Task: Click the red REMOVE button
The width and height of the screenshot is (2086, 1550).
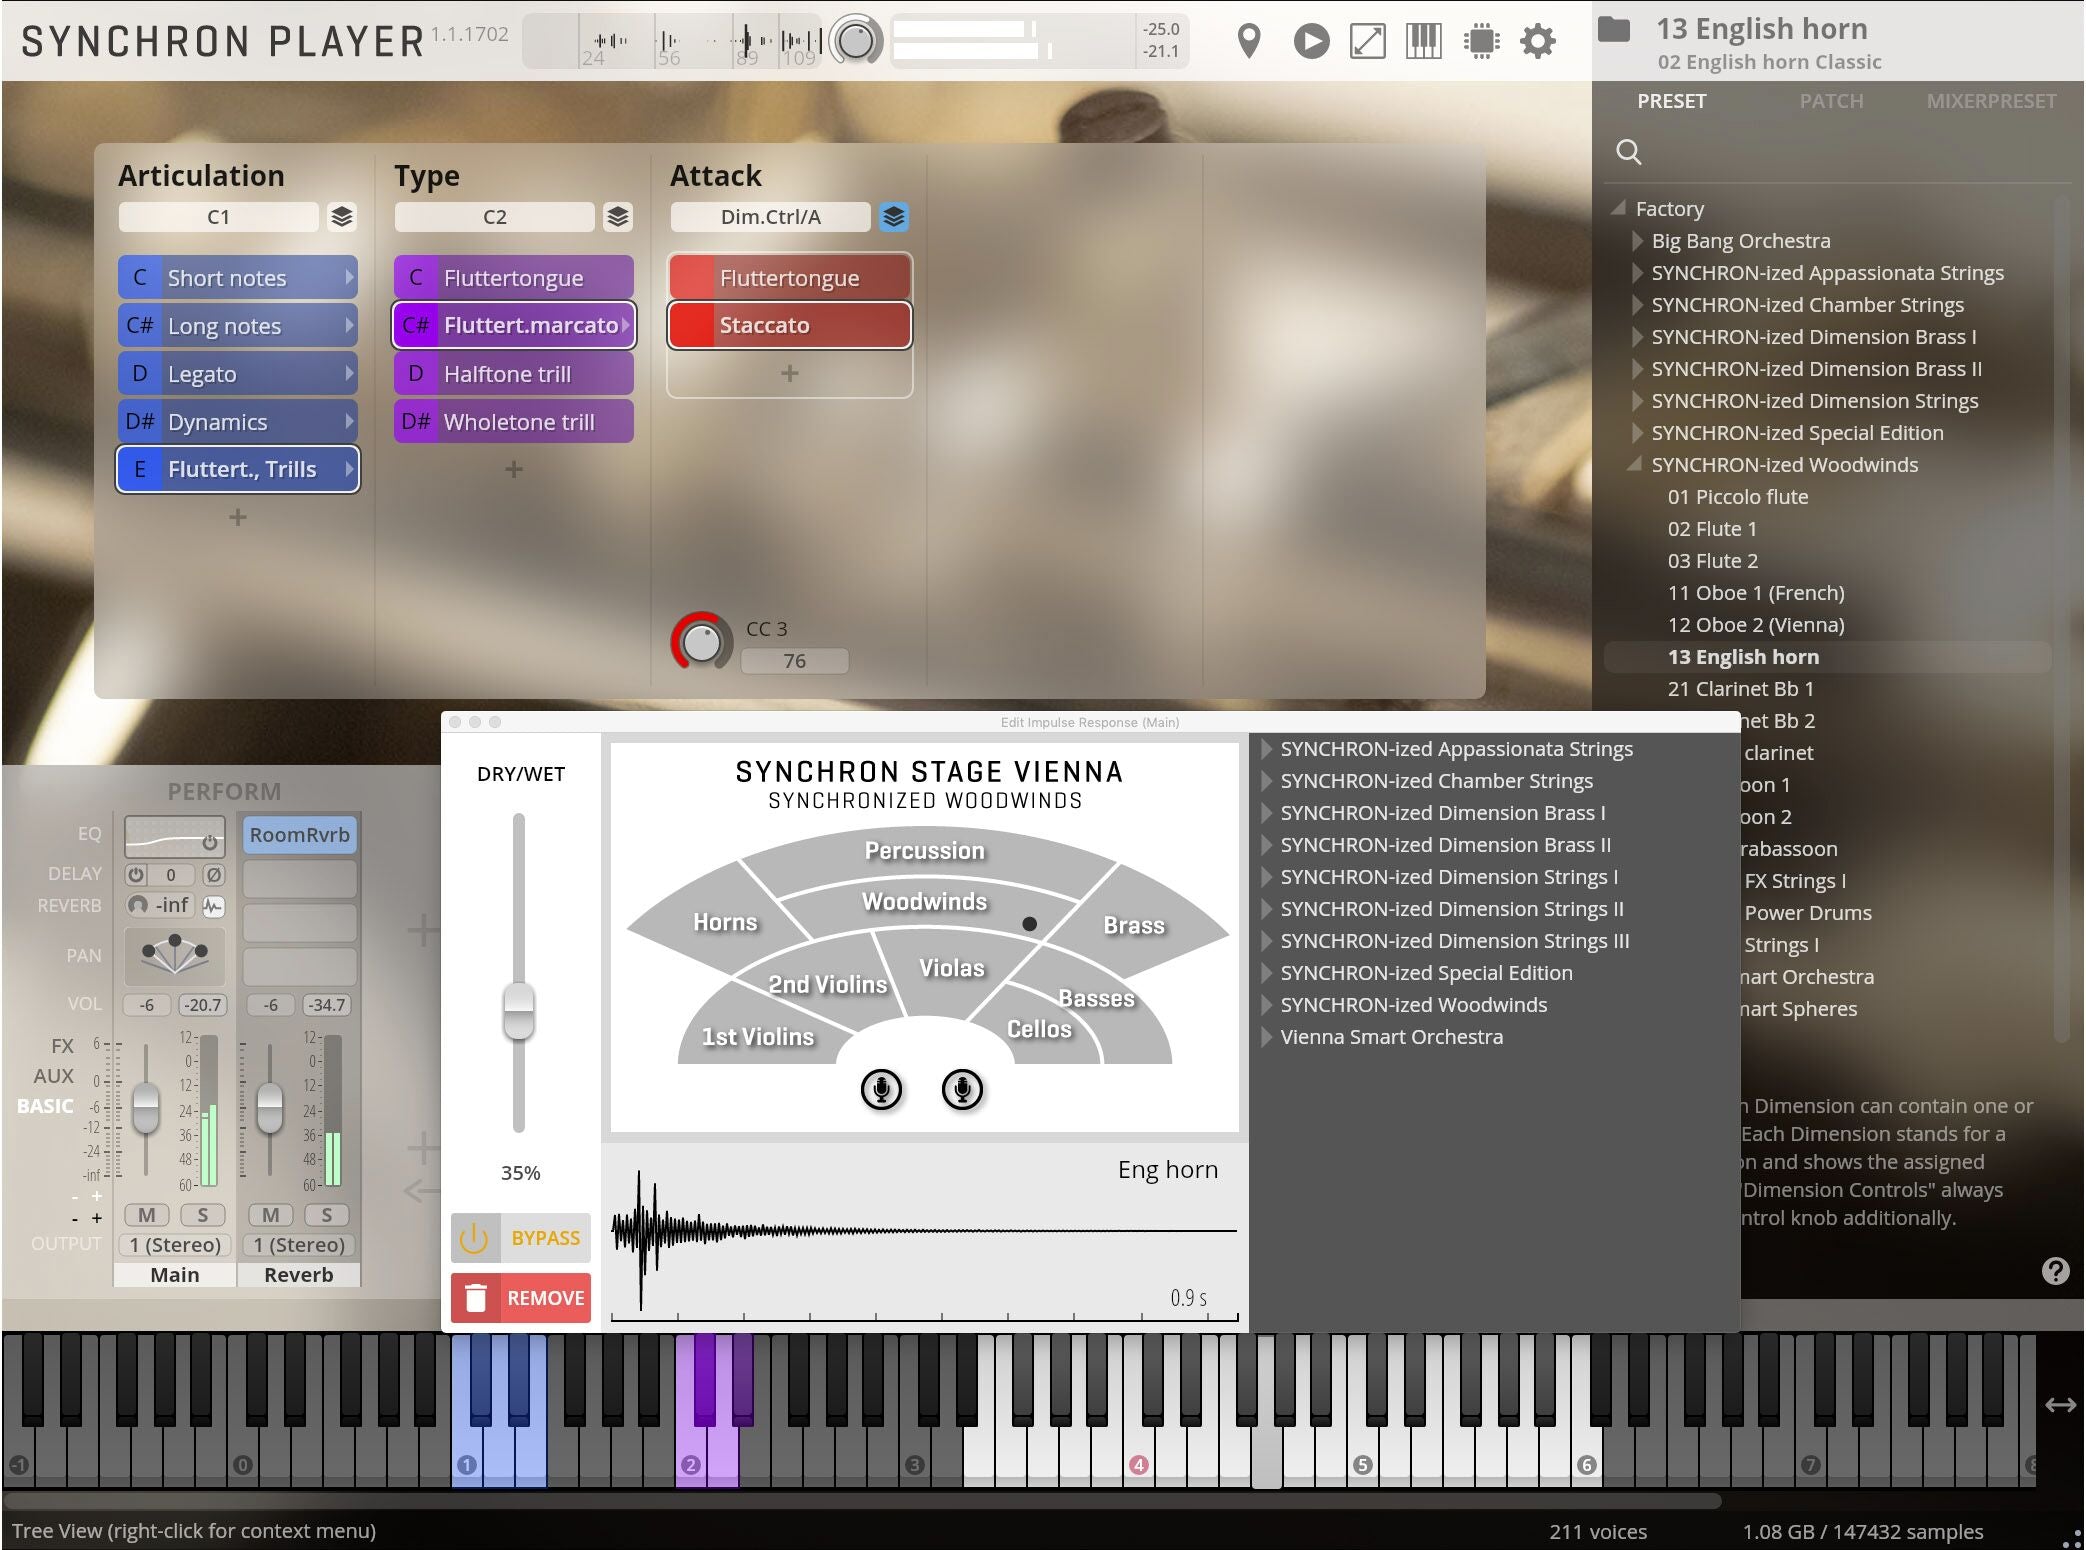Action: [x=521, y=1298]
